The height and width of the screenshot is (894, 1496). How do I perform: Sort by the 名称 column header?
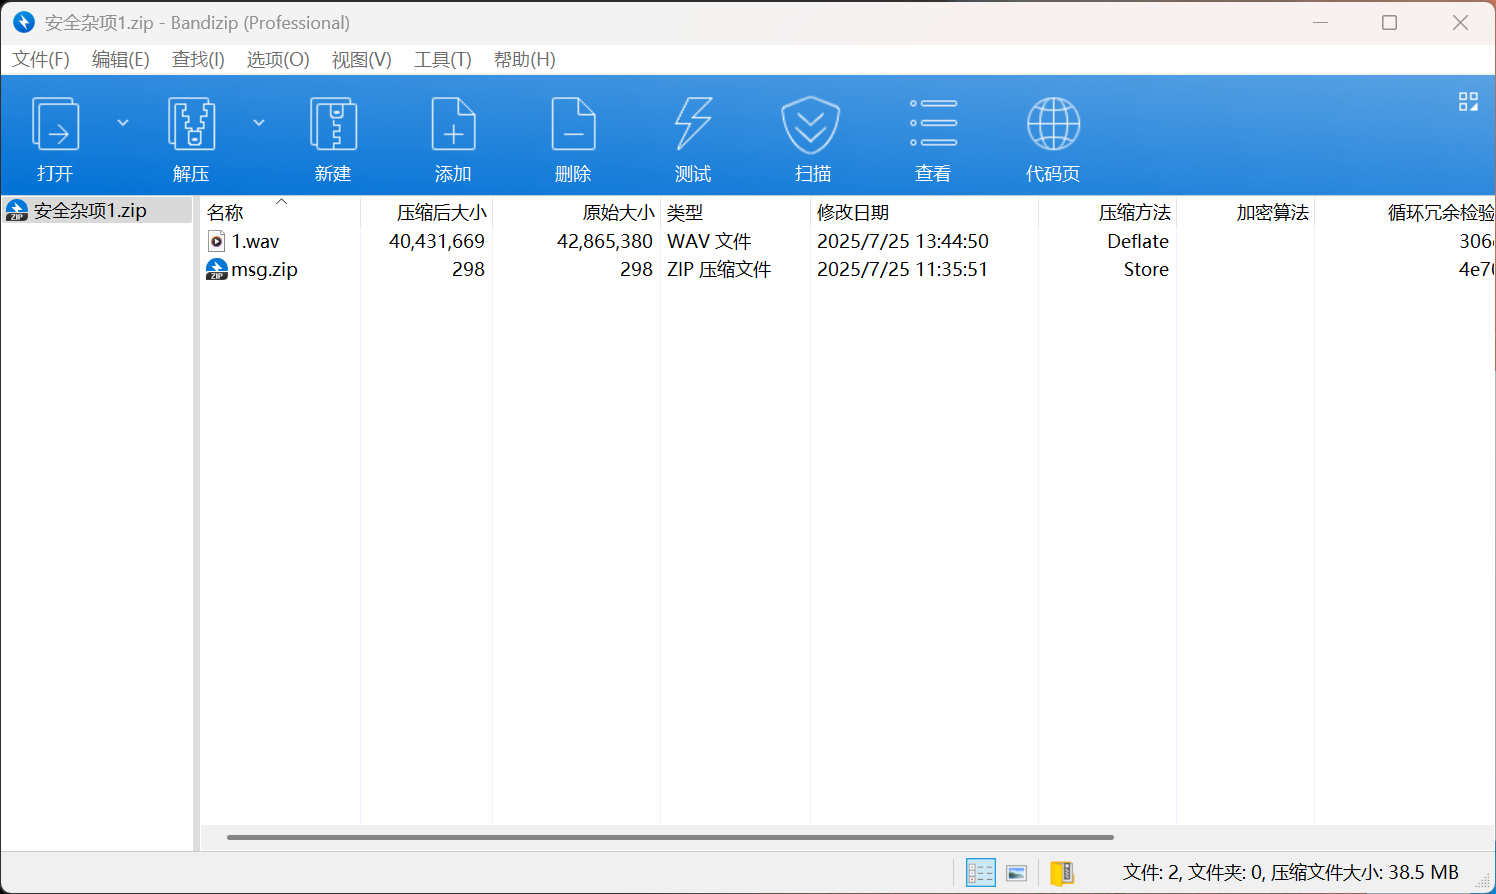click(280, 212)
